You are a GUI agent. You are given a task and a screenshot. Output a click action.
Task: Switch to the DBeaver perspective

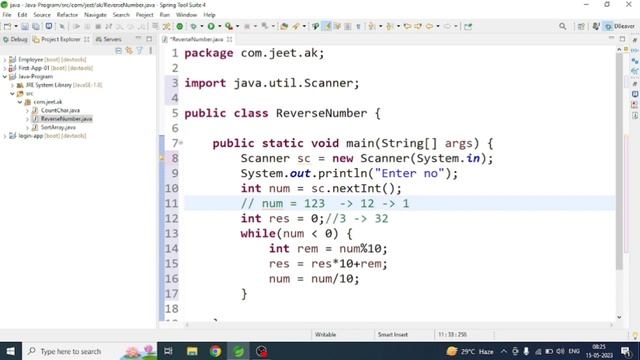[620, 27]
